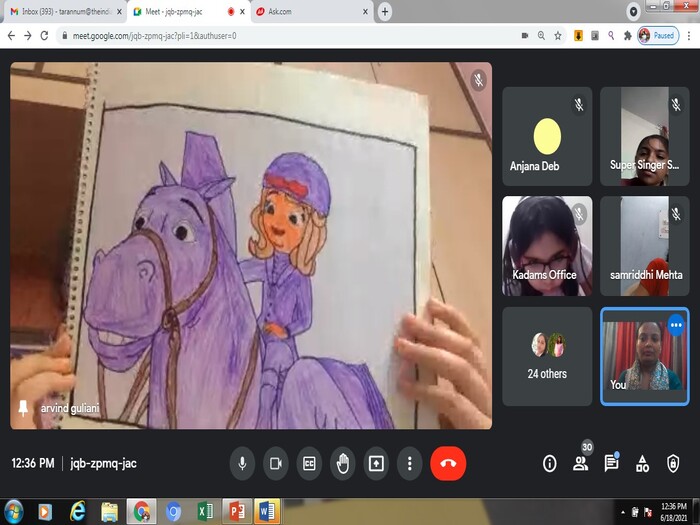Open File Explorer from taskbar

click(x=109, y=512)
